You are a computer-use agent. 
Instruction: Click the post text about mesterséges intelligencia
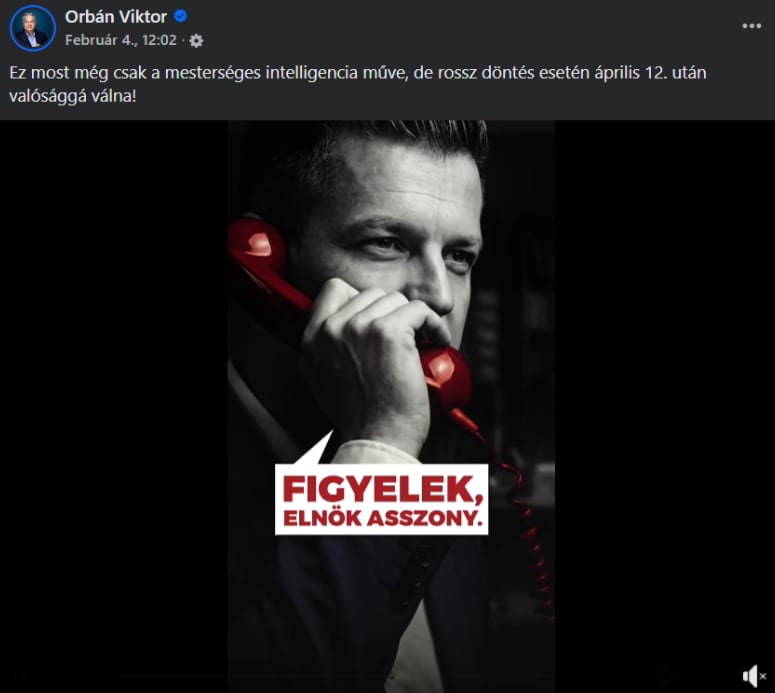pos(357,84)
